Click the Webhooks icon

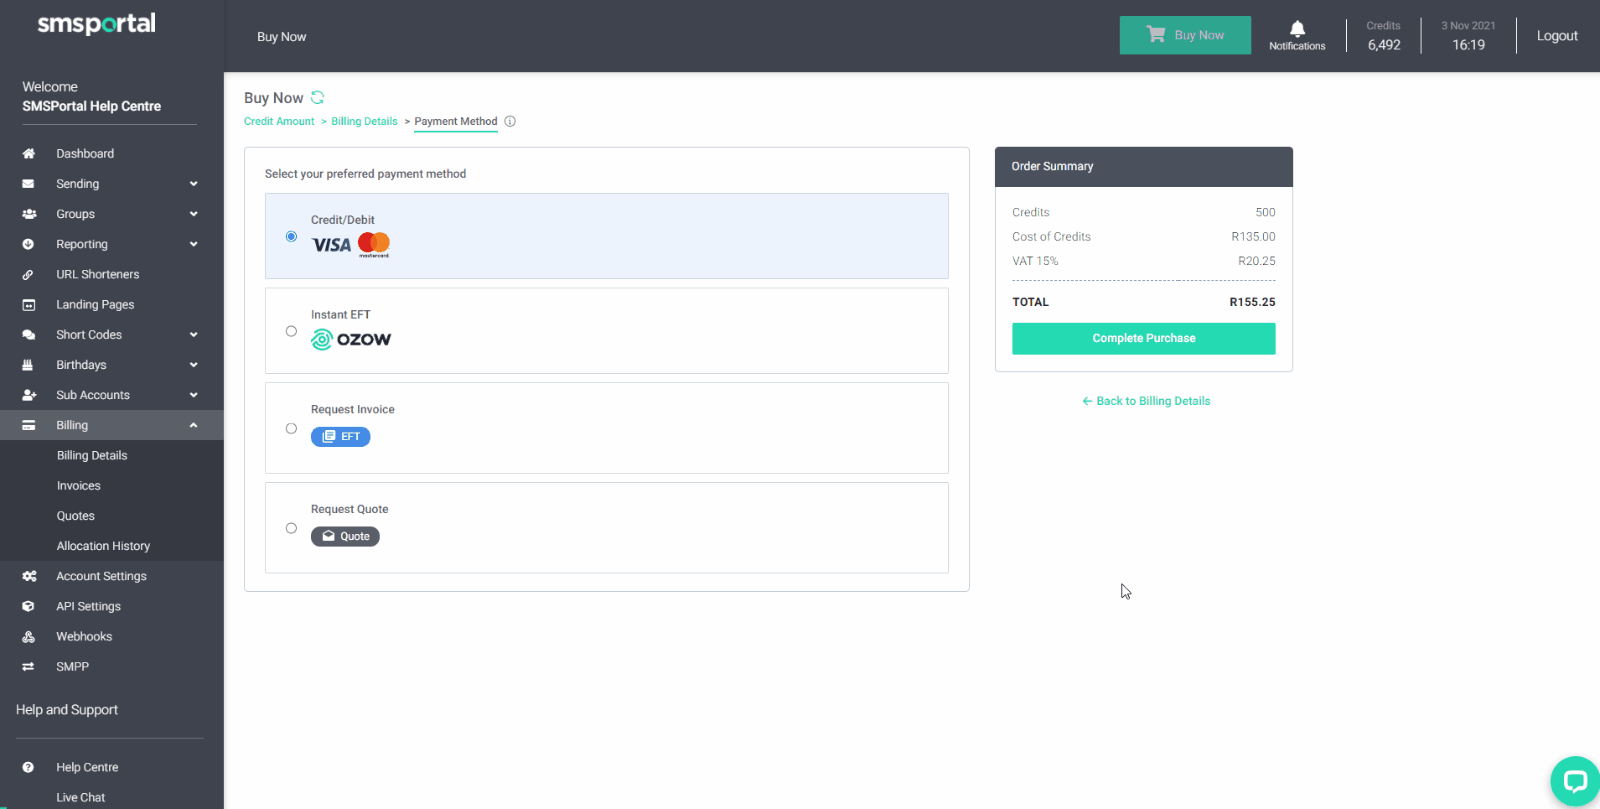28,637
